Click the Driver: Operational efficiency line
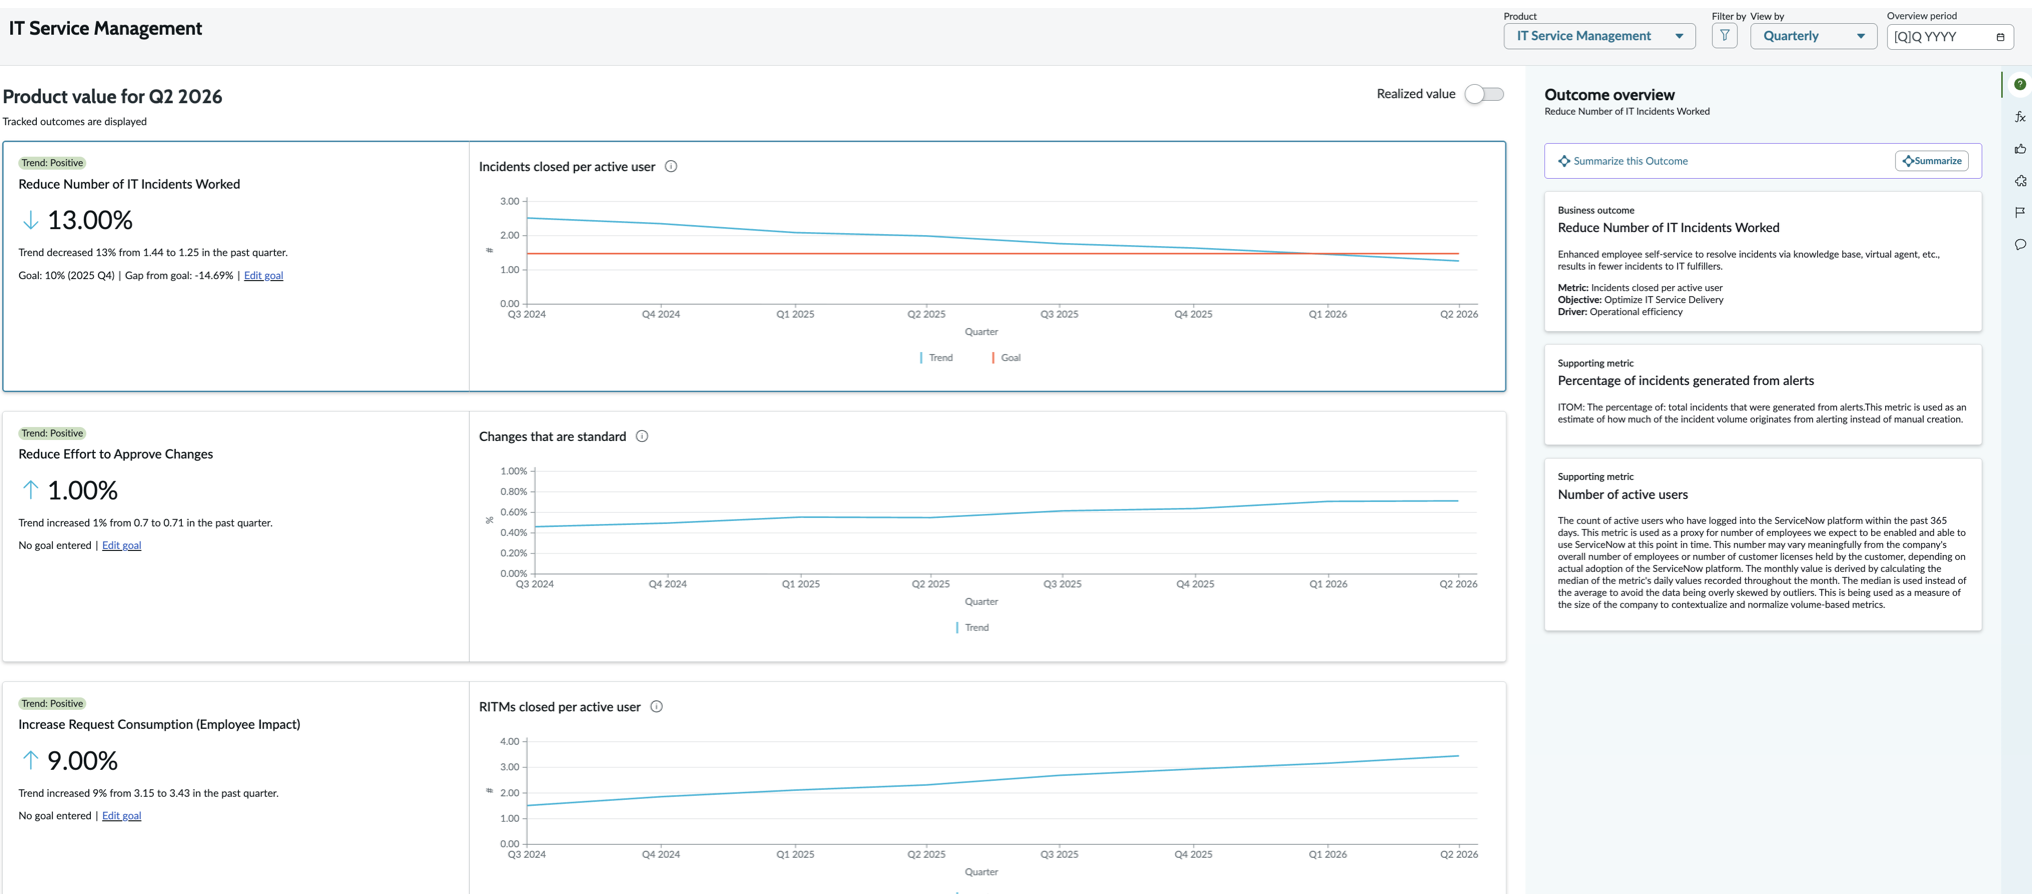2032x894 pixels. pos(1620,312)
